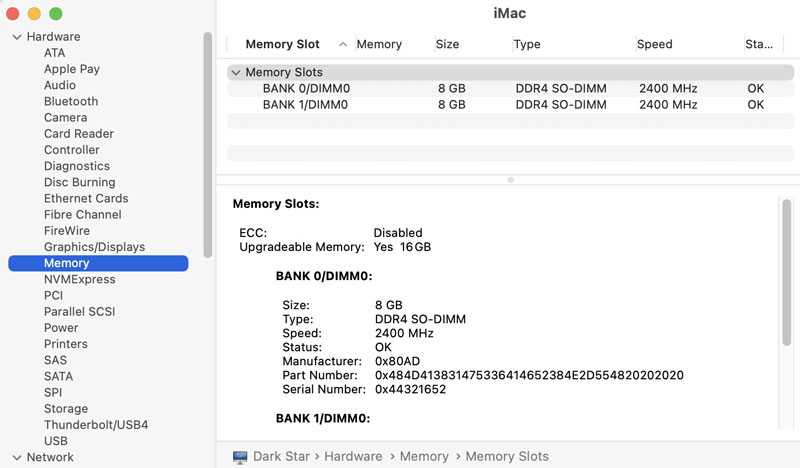Click Dark Star in the path bar
Image resolution: width=800 pixels, height=468 pixels.
tap(282, 457)
